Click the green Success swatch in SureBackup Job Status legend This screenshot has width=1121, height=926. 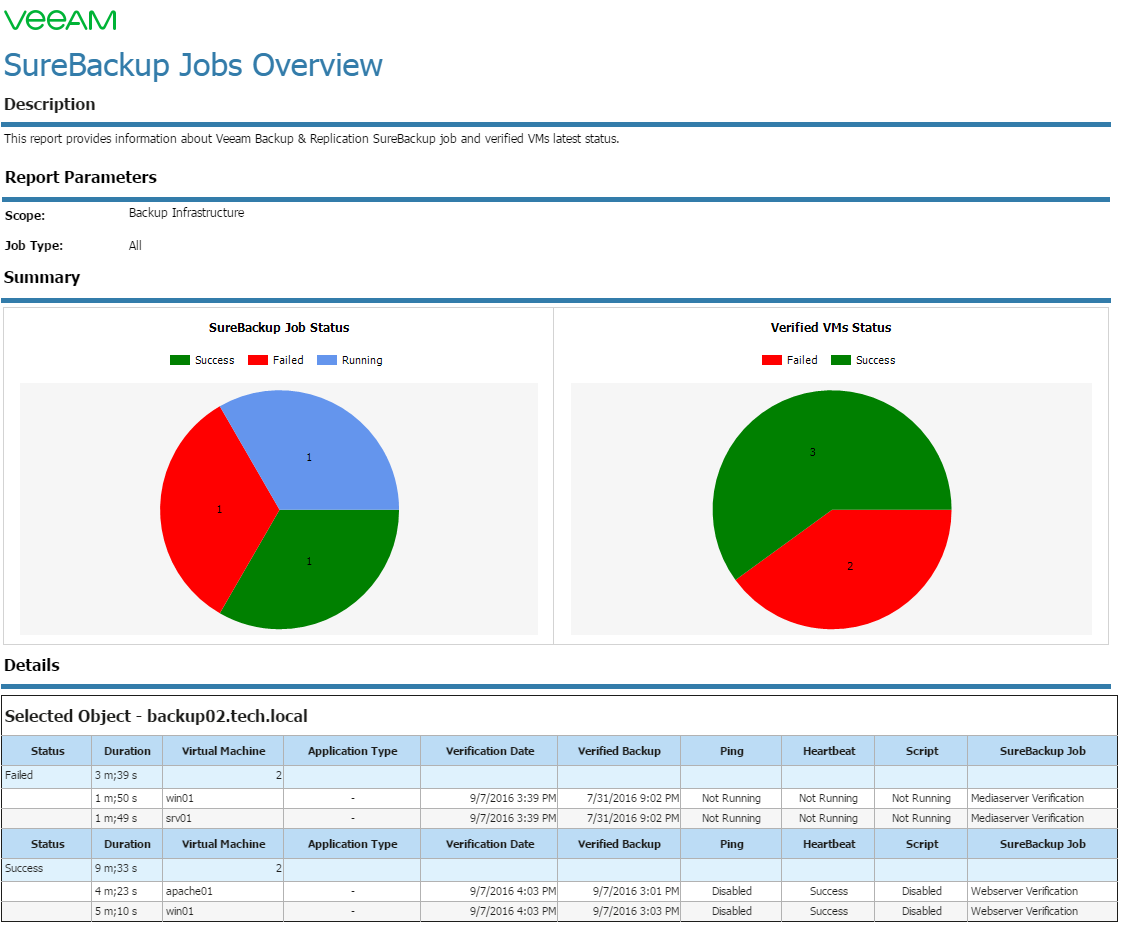179,360
